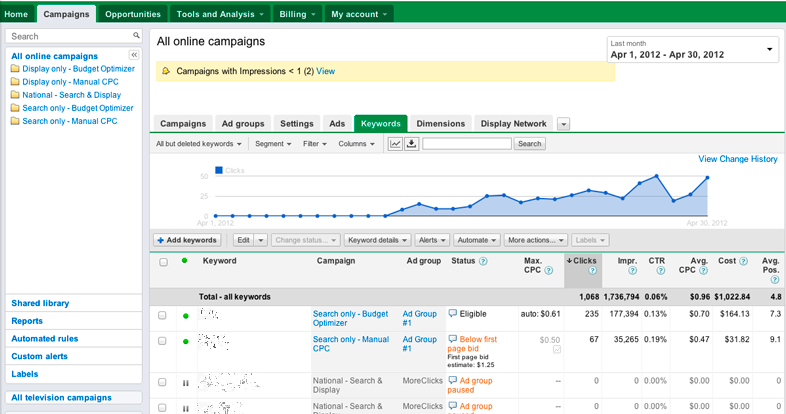
Task: Click help icon under Max. CPC header
Action: (549, 271)
